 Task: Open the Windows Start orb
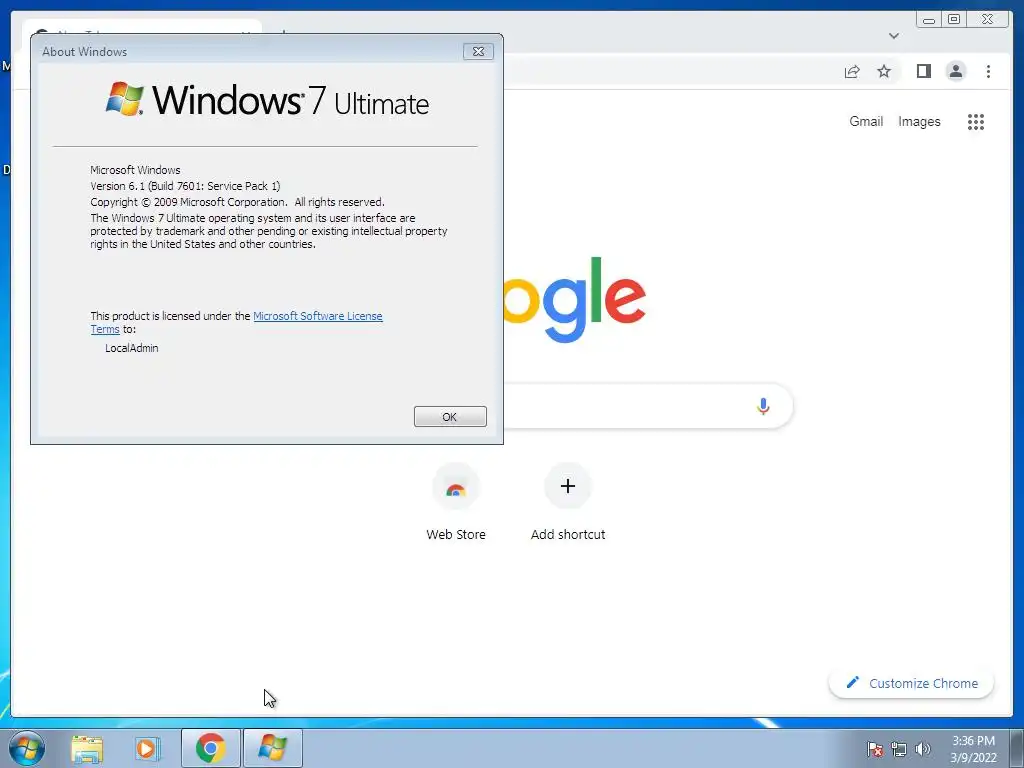[x=27, y=748]
